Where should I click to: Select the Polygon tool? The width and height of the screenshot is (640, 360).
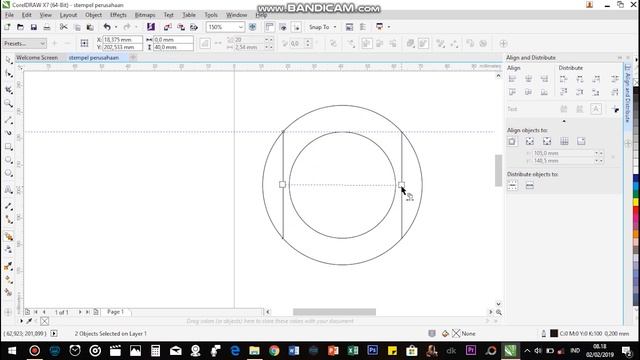click(9, 173)
